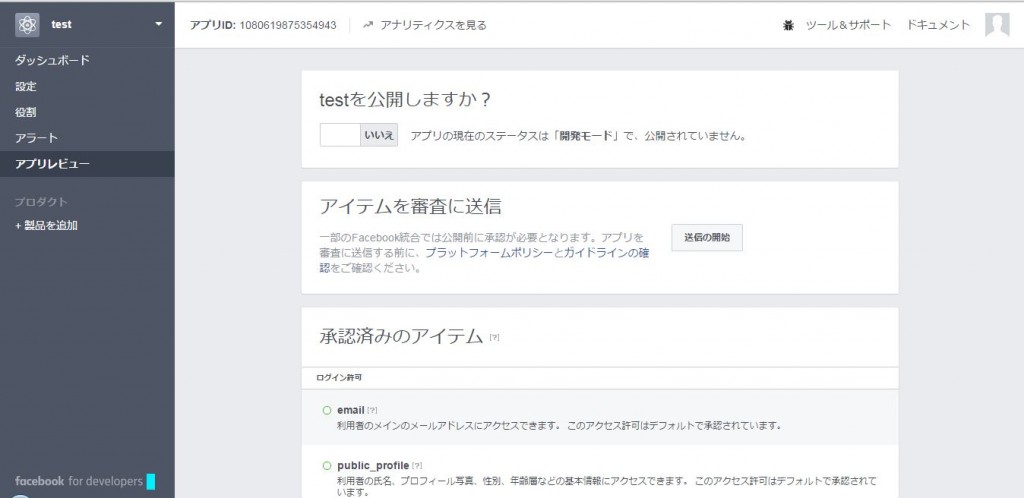This screenshot has height=498, width=1024.
Task: Click the プロダクト sidebar label
Action: click(41, 202)
